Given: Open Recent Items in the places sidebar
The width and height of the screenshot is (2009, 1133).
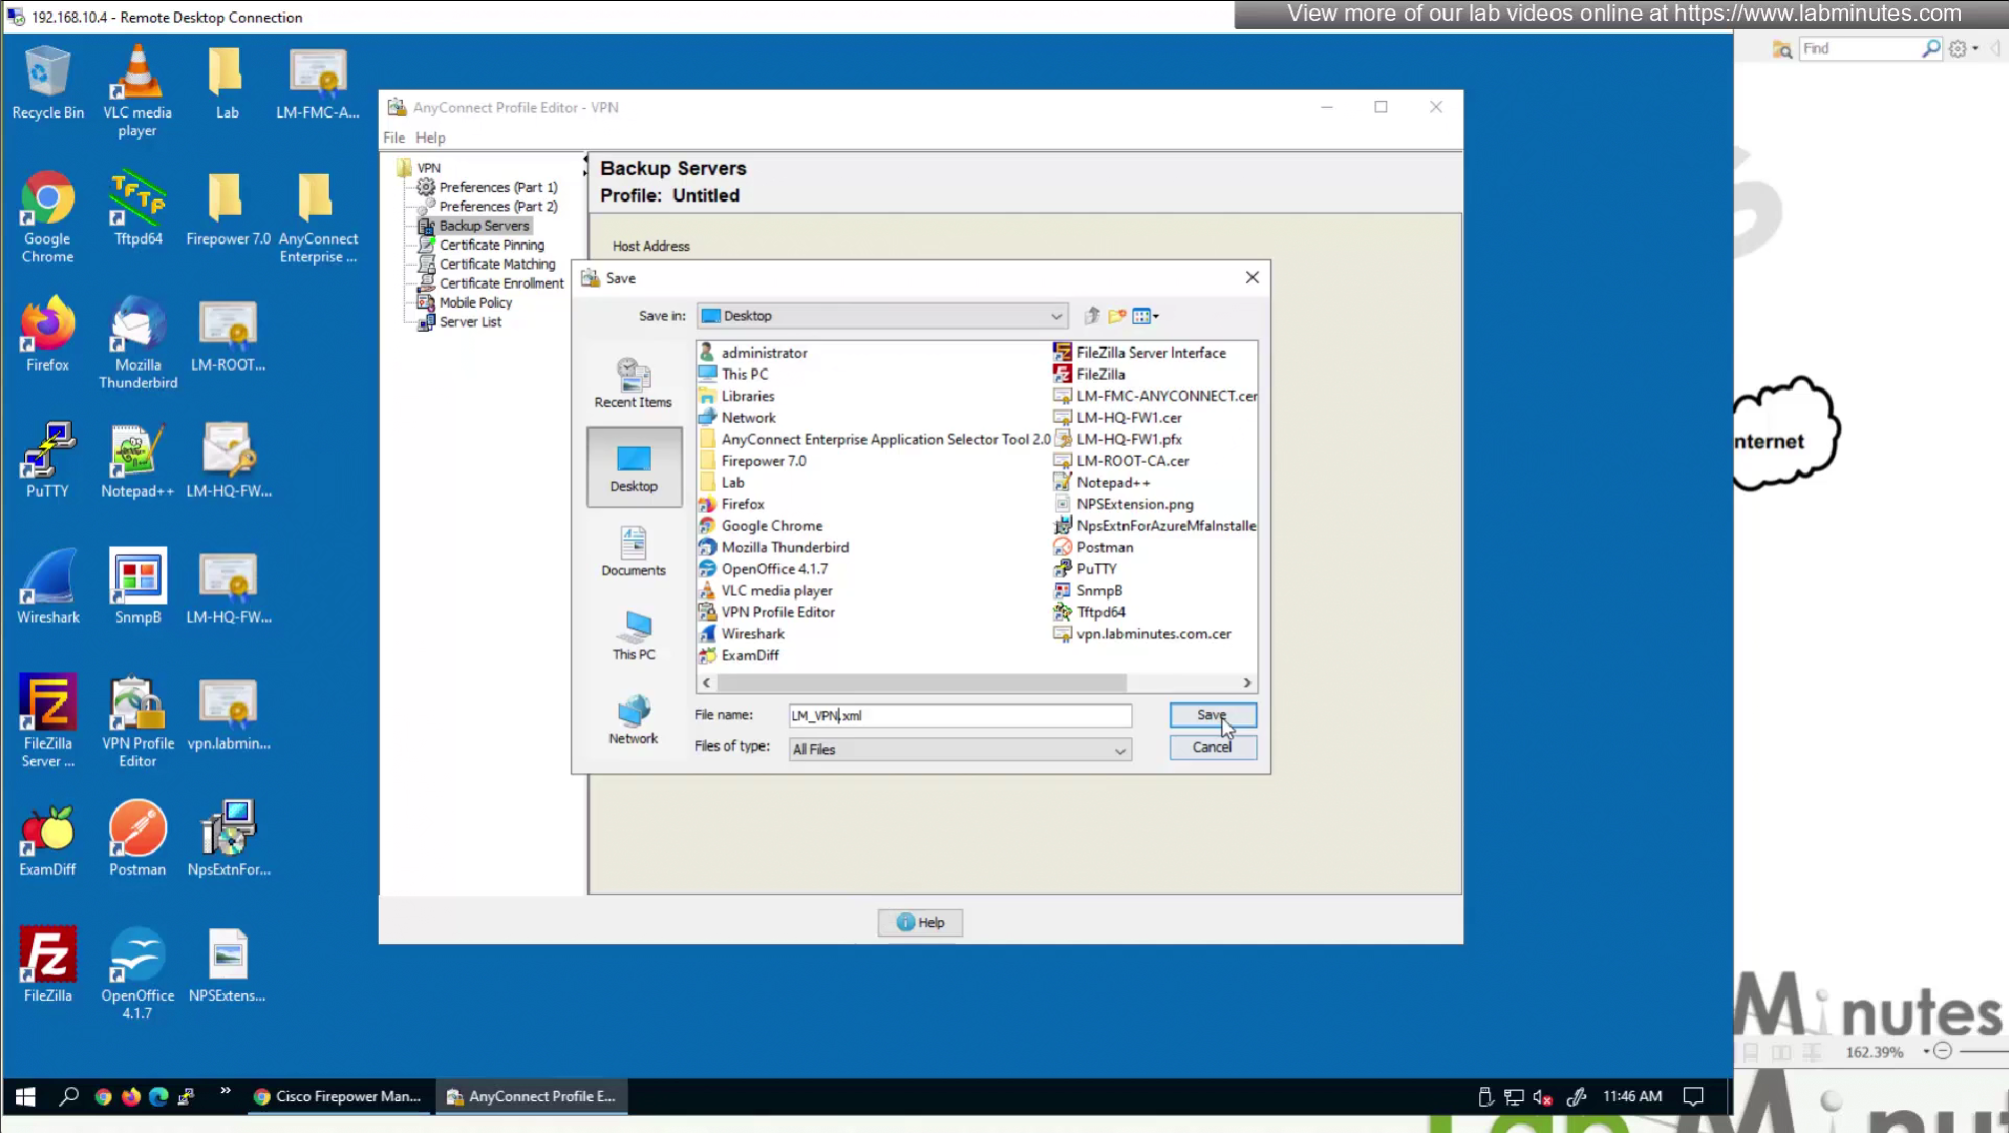Looking at the screenshot, I should (x=633, y=383).
